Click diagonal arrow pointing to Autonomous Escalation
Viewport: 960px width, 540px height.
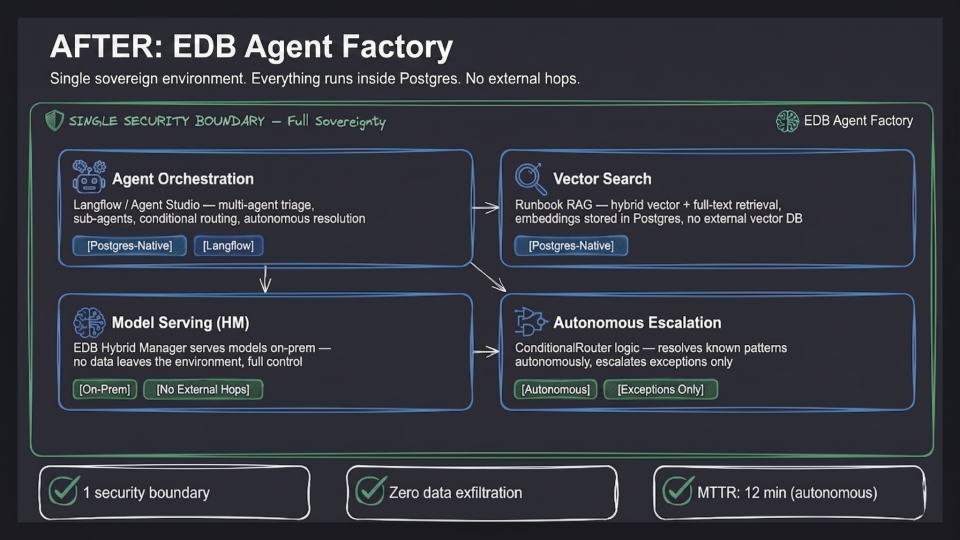pos(488,277)
